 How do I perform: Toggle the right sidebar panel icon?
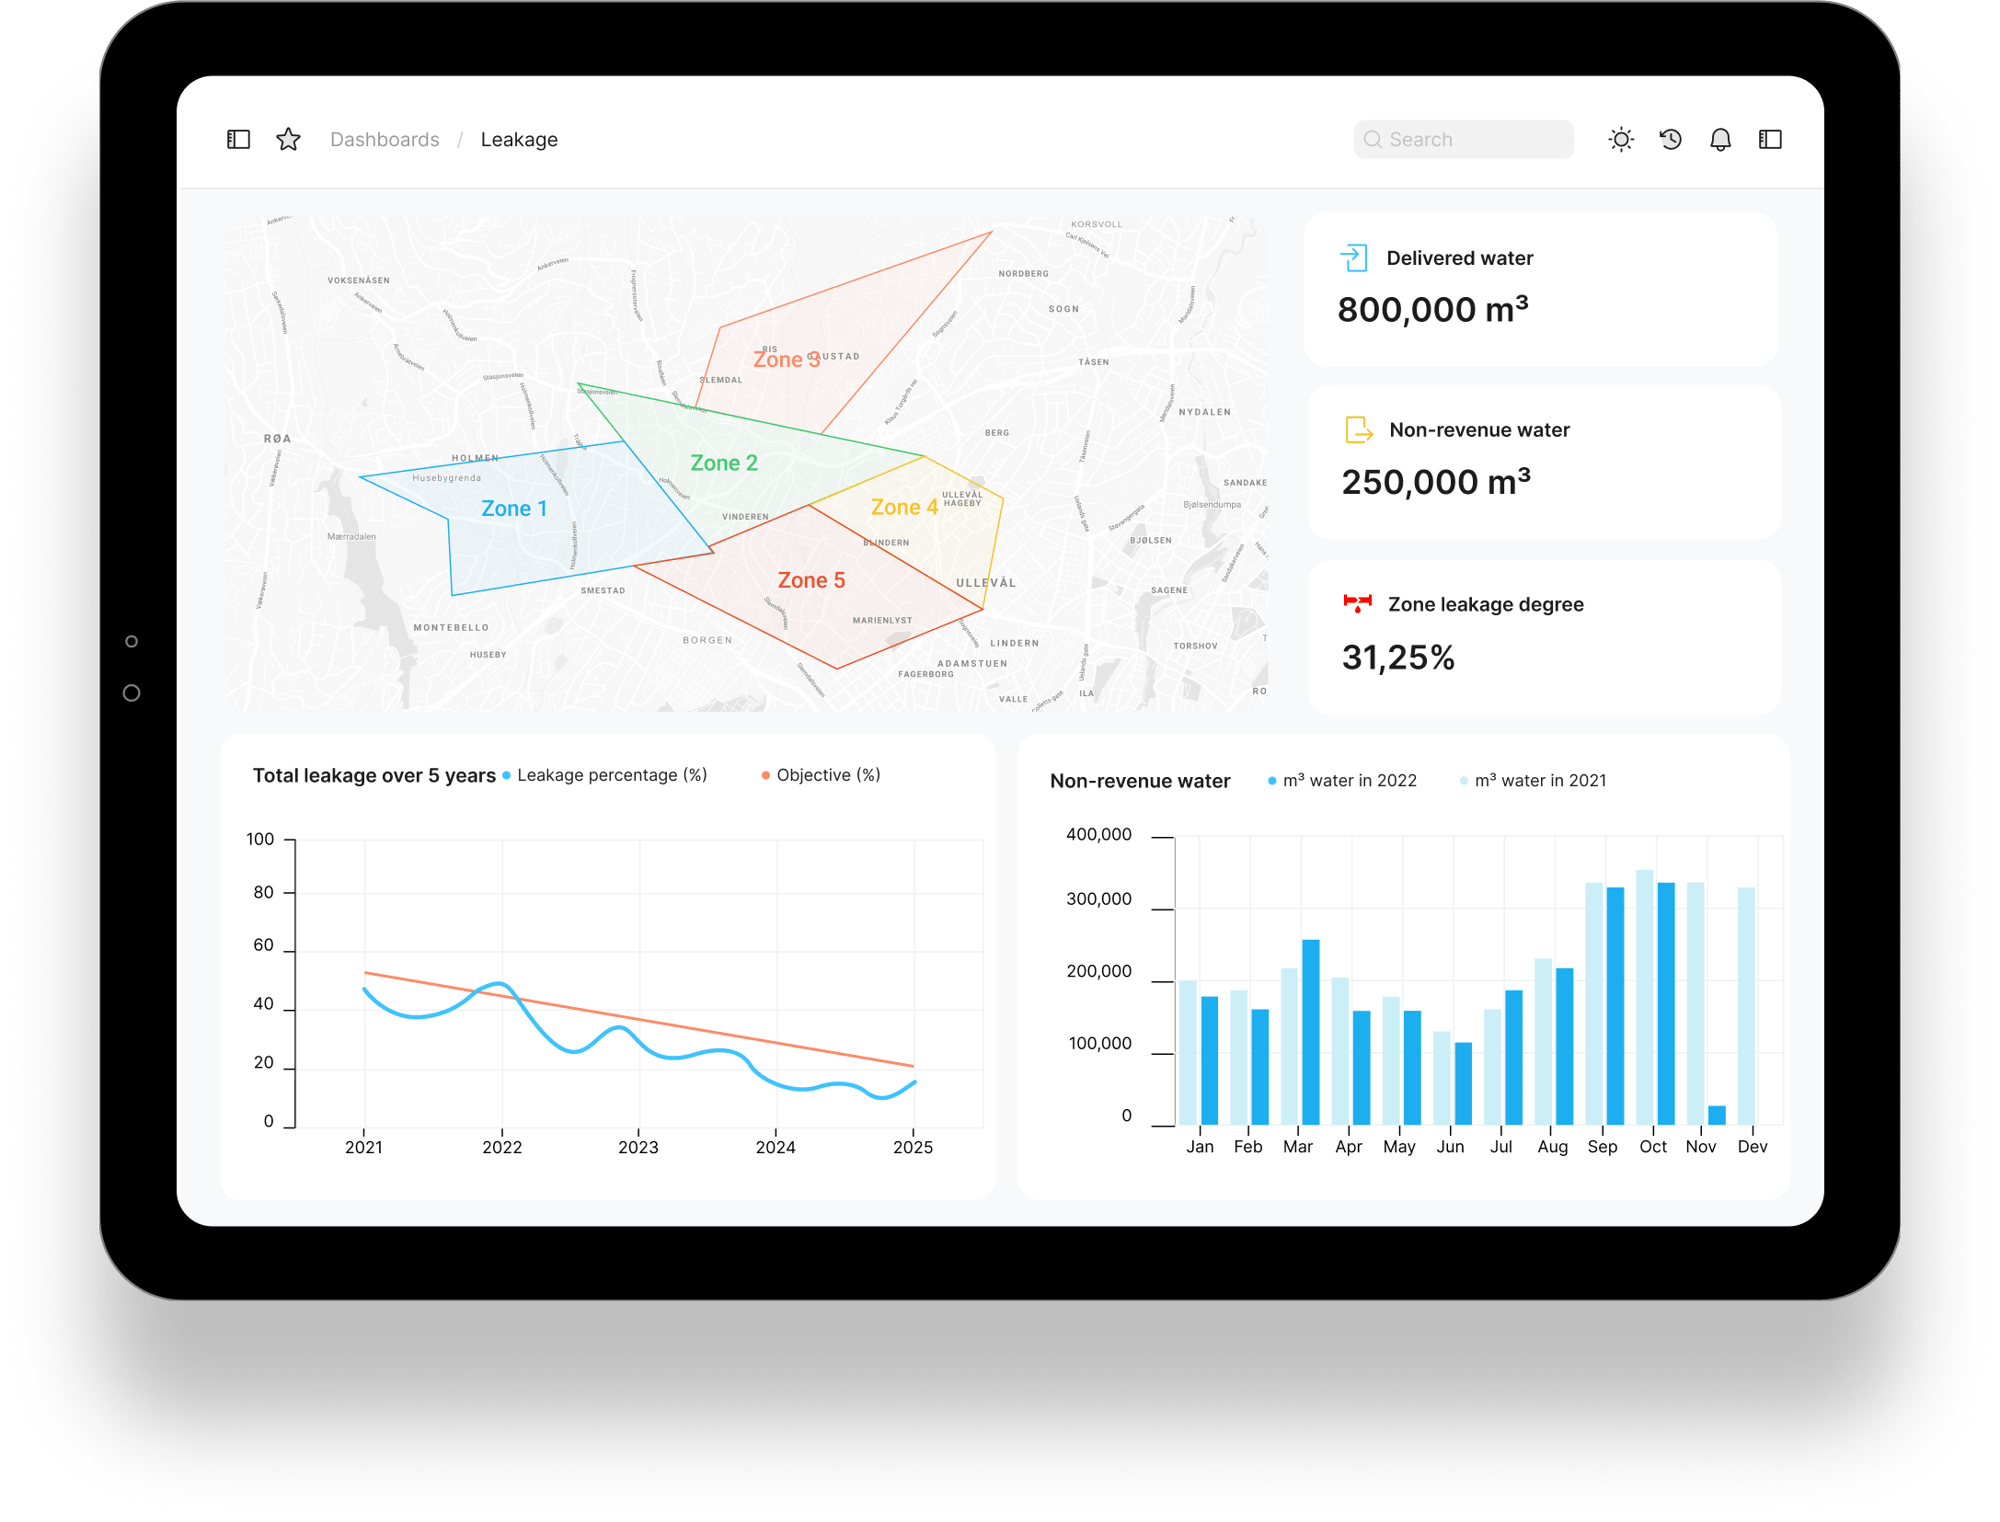(x=1770, y=139)
